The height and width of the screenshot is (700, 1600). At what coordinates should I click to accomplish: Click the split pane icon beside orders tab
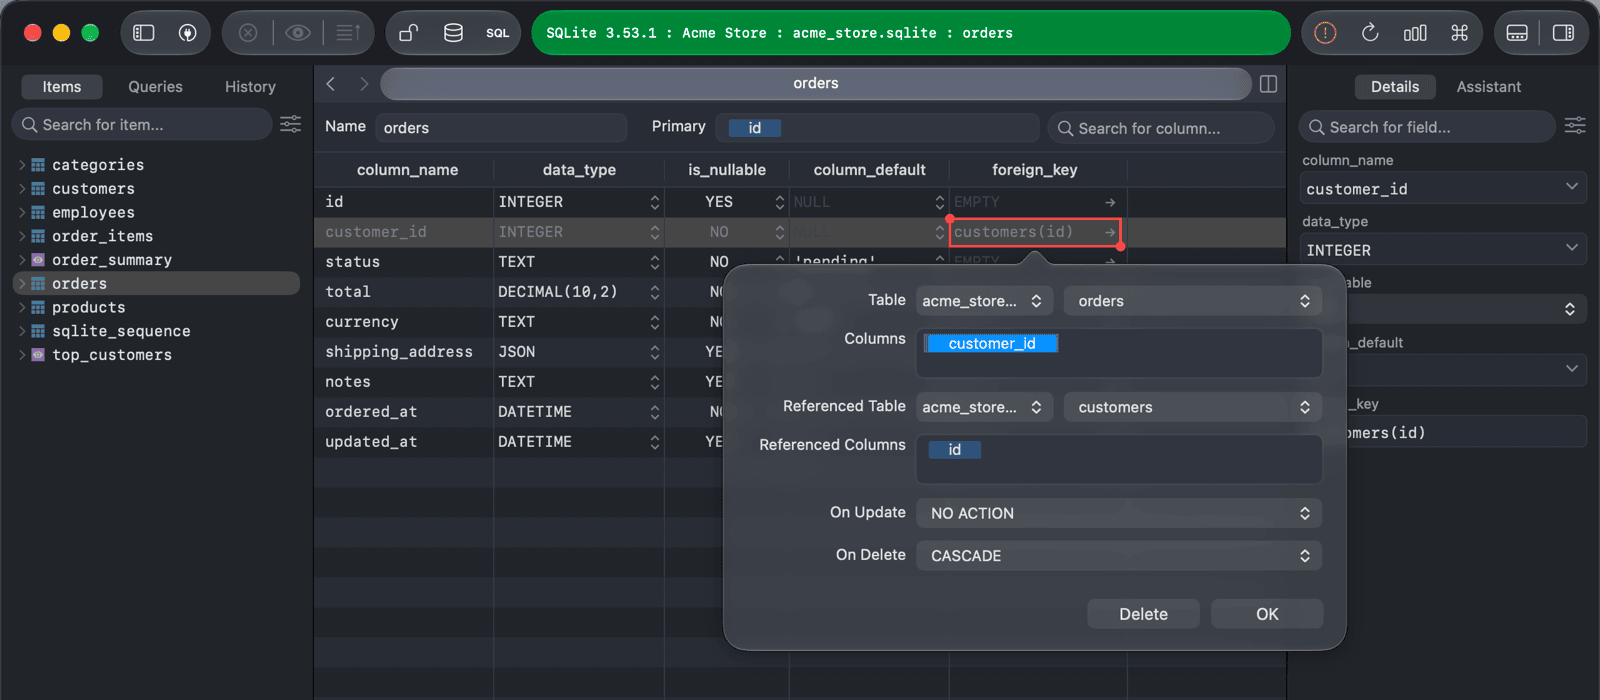1269,84
